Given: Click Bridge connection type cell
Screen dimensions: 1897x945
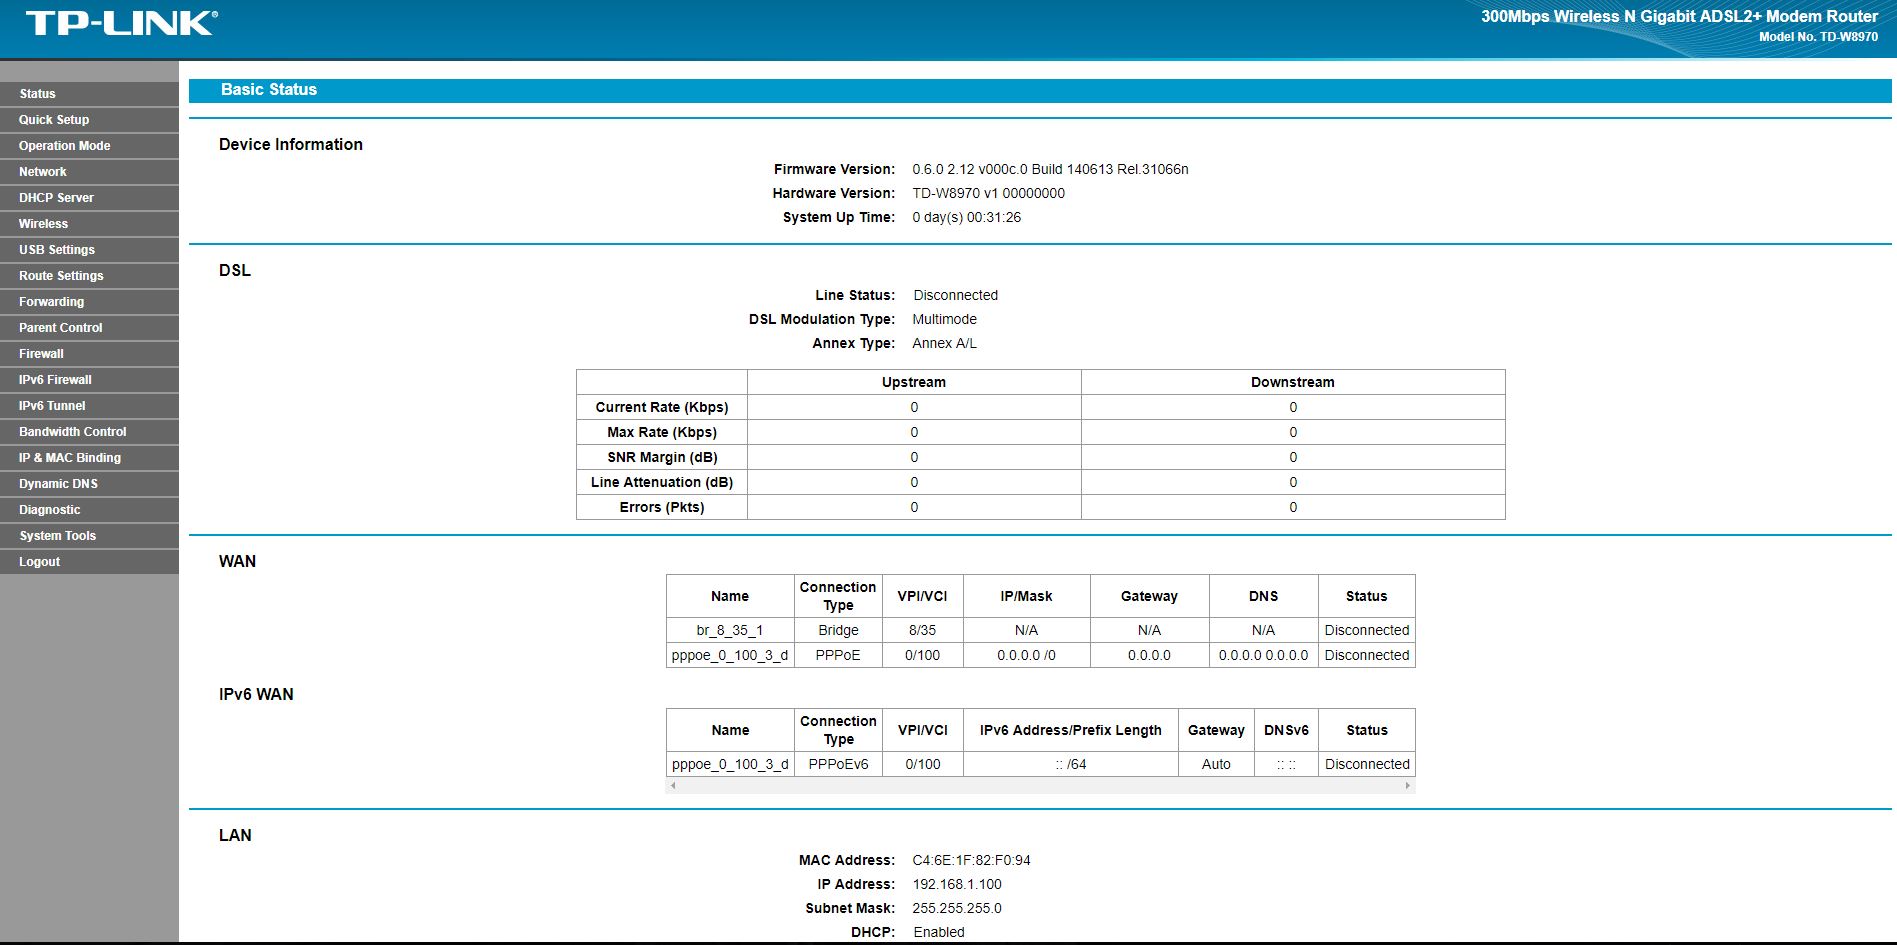Looking at the screenshot, I should click(838, 630).
